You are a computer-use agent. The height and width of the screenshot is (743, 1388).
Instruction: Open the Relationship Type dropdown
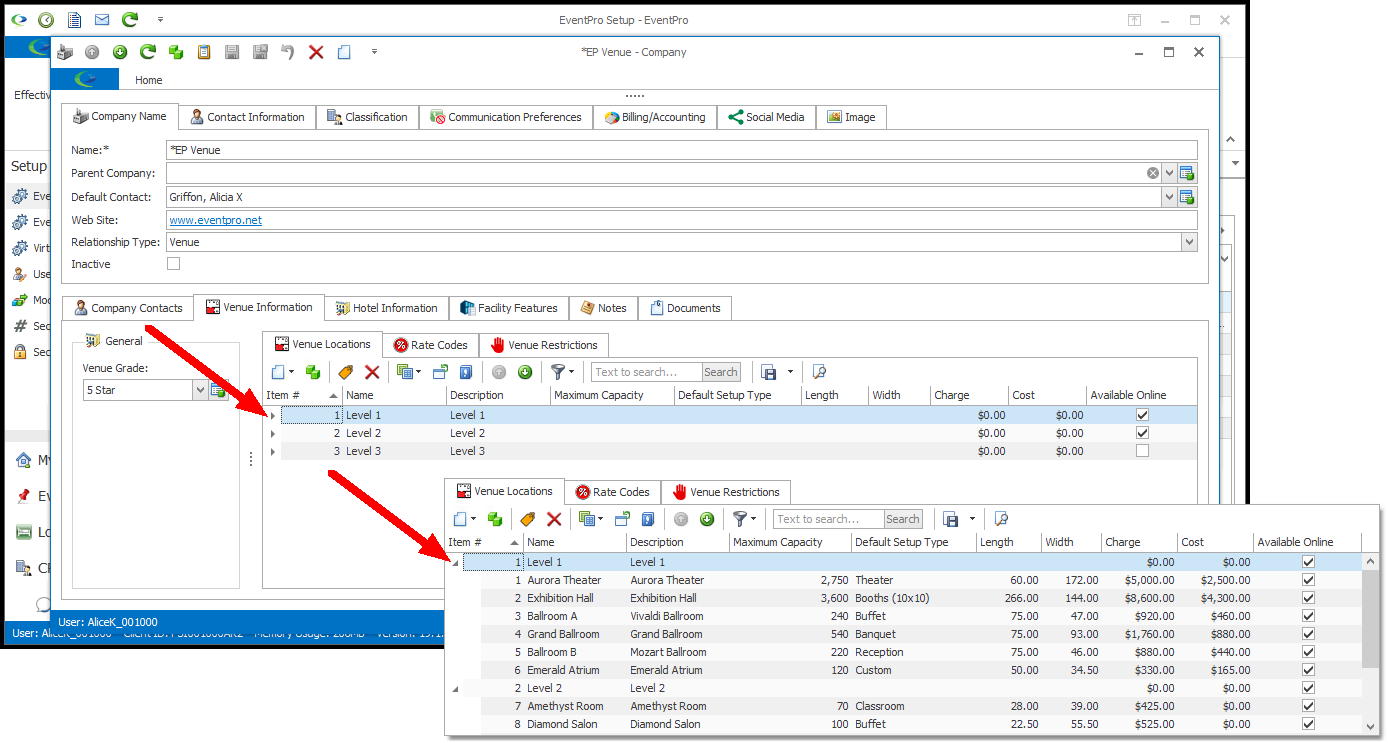coord(1188,242)
